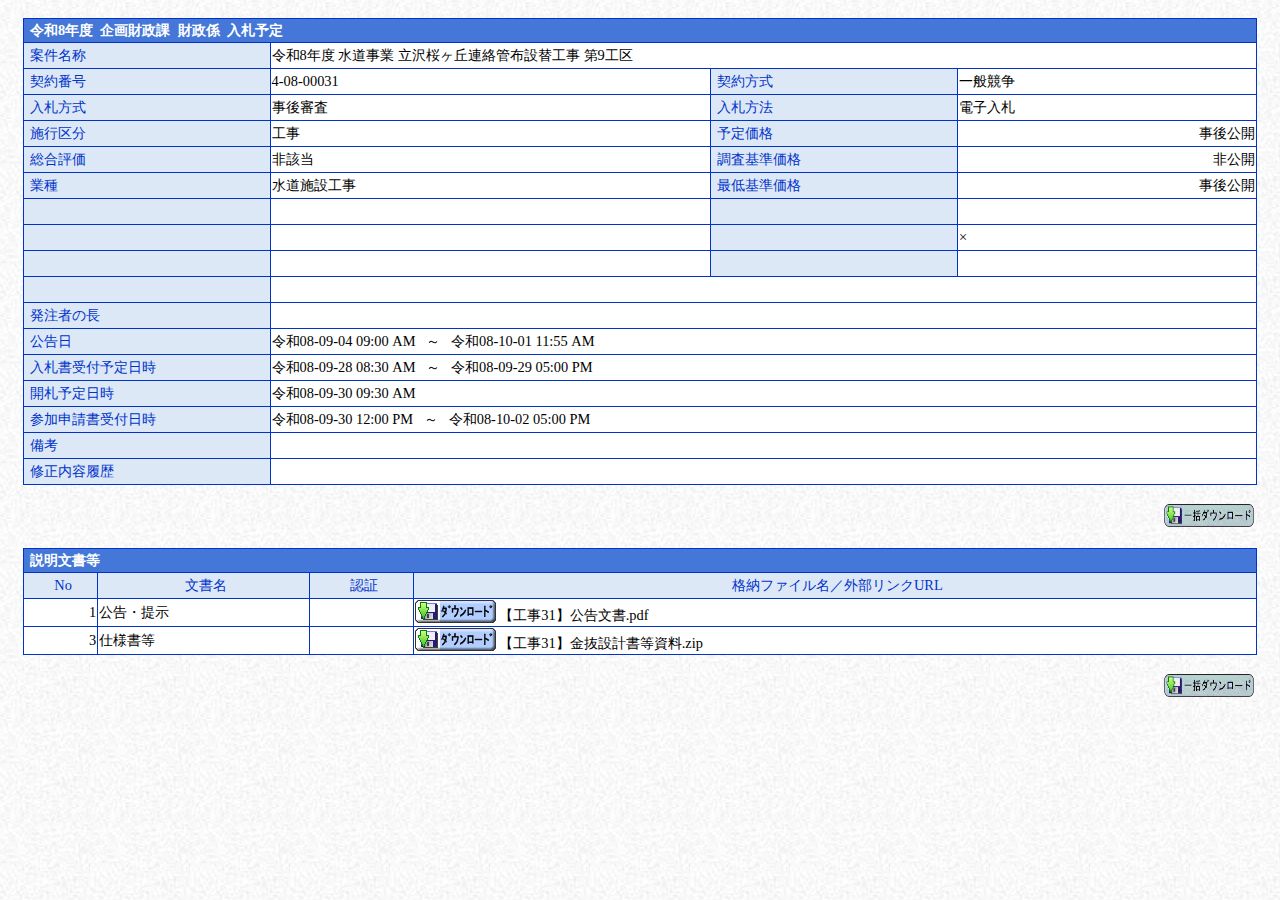
Task: Download the 公告文書.pdf file
Action: (x=455, y=611)
